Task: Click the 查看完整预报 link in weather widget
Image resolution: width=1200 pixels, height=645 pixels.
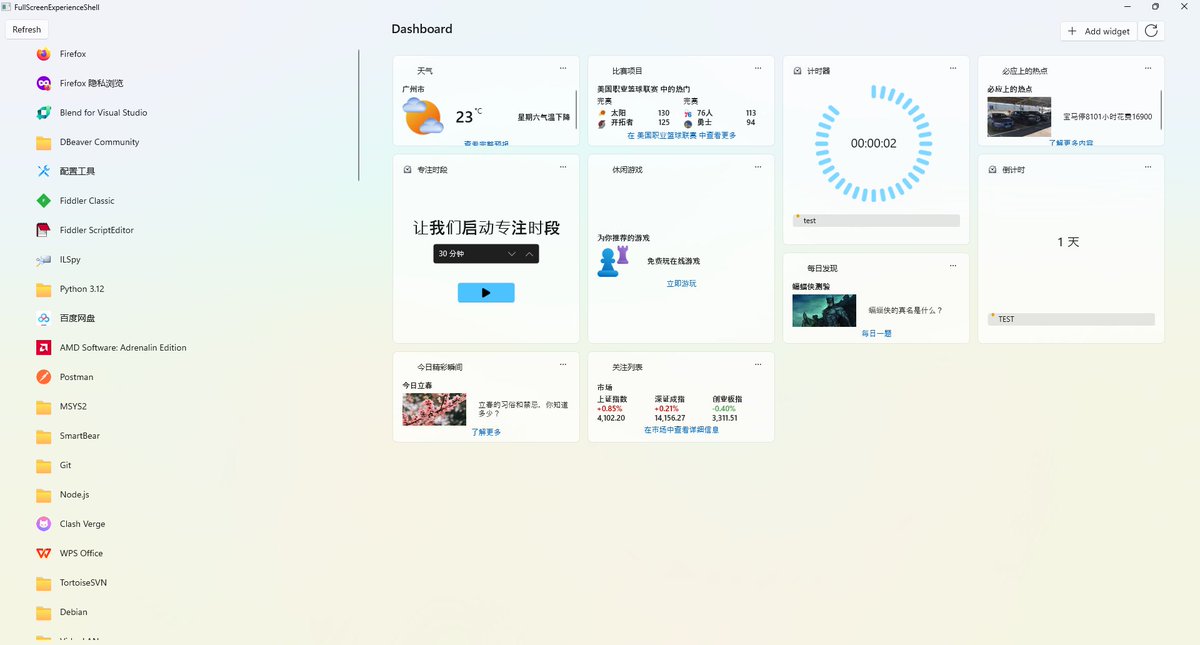Action: tap(486, 143)
